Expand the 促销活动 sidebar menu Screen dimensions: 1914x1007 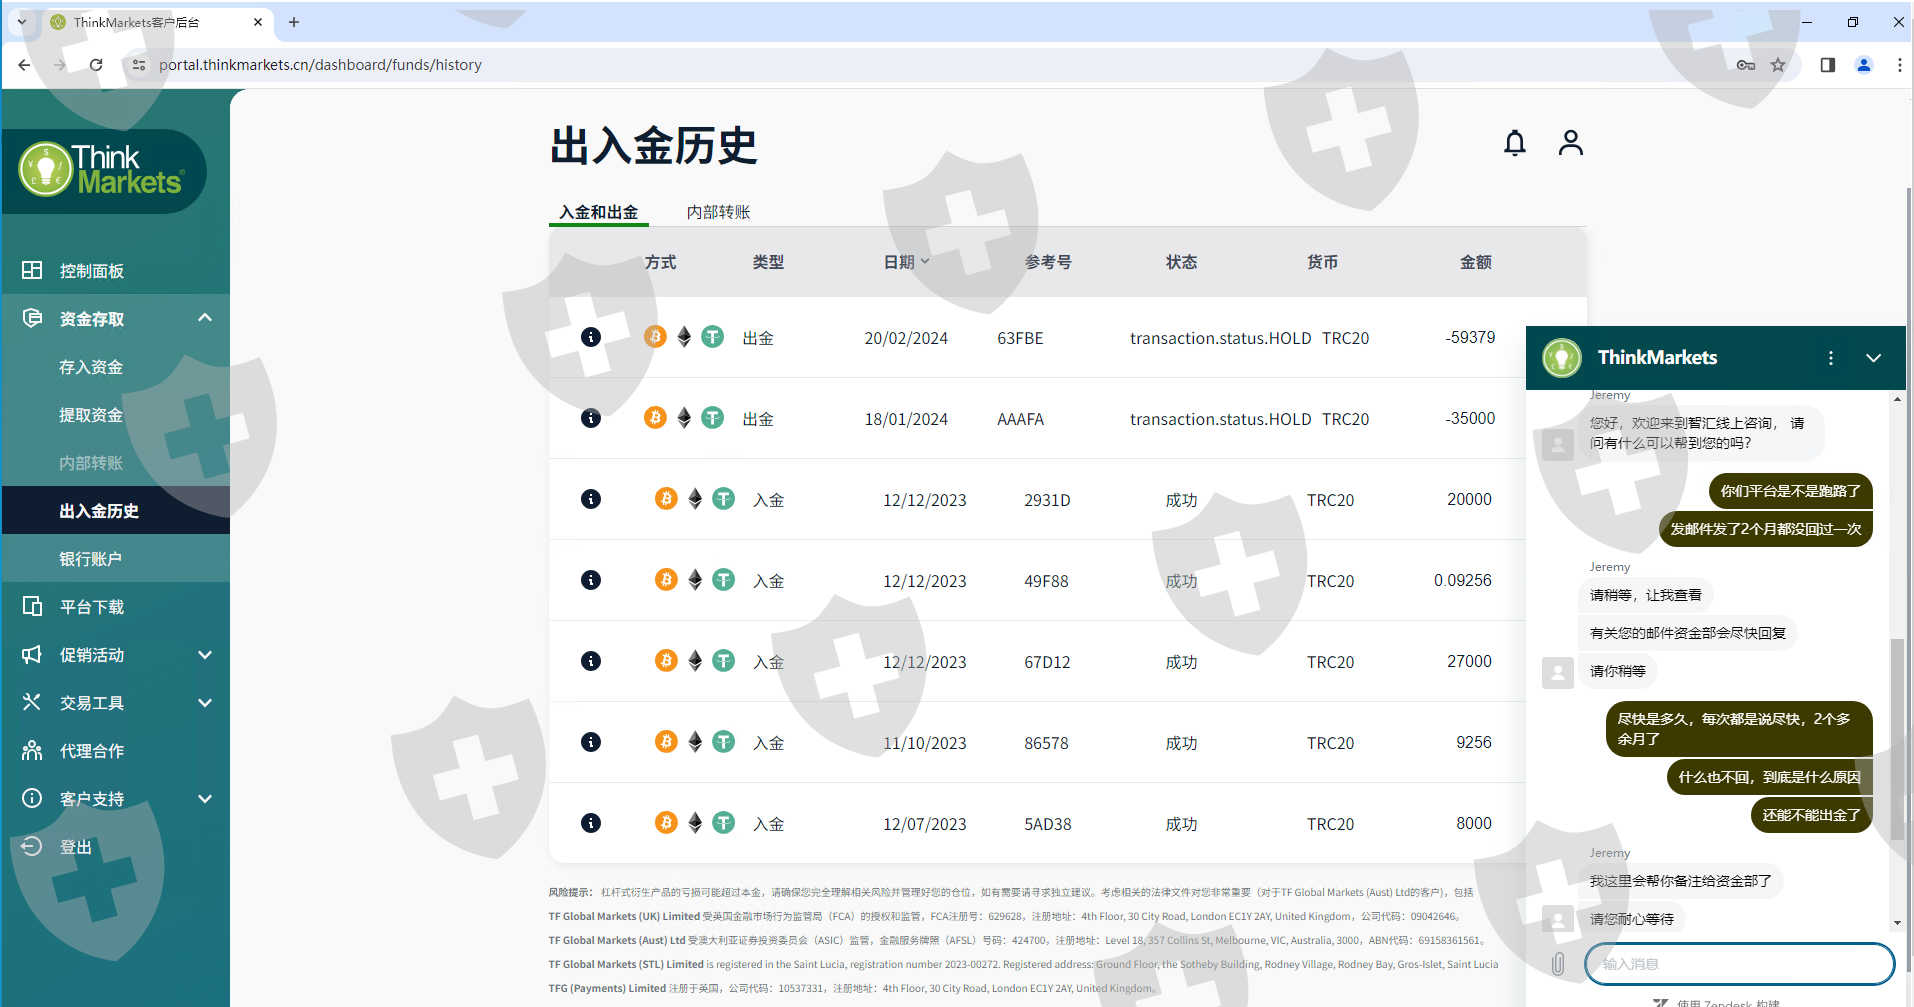coord(205,655)
